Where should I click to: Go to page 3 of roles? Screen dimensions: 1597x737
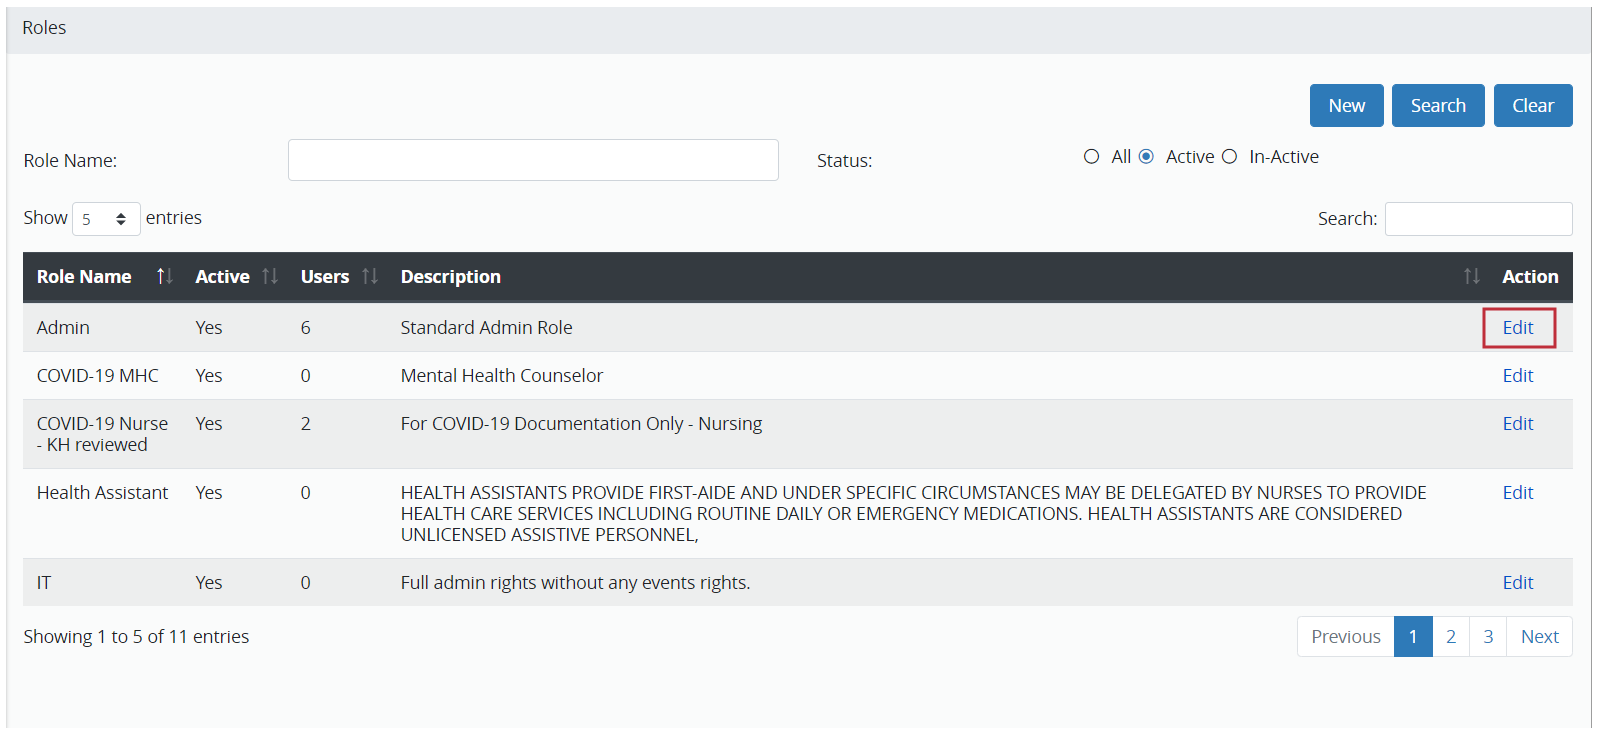[1488, 637]
